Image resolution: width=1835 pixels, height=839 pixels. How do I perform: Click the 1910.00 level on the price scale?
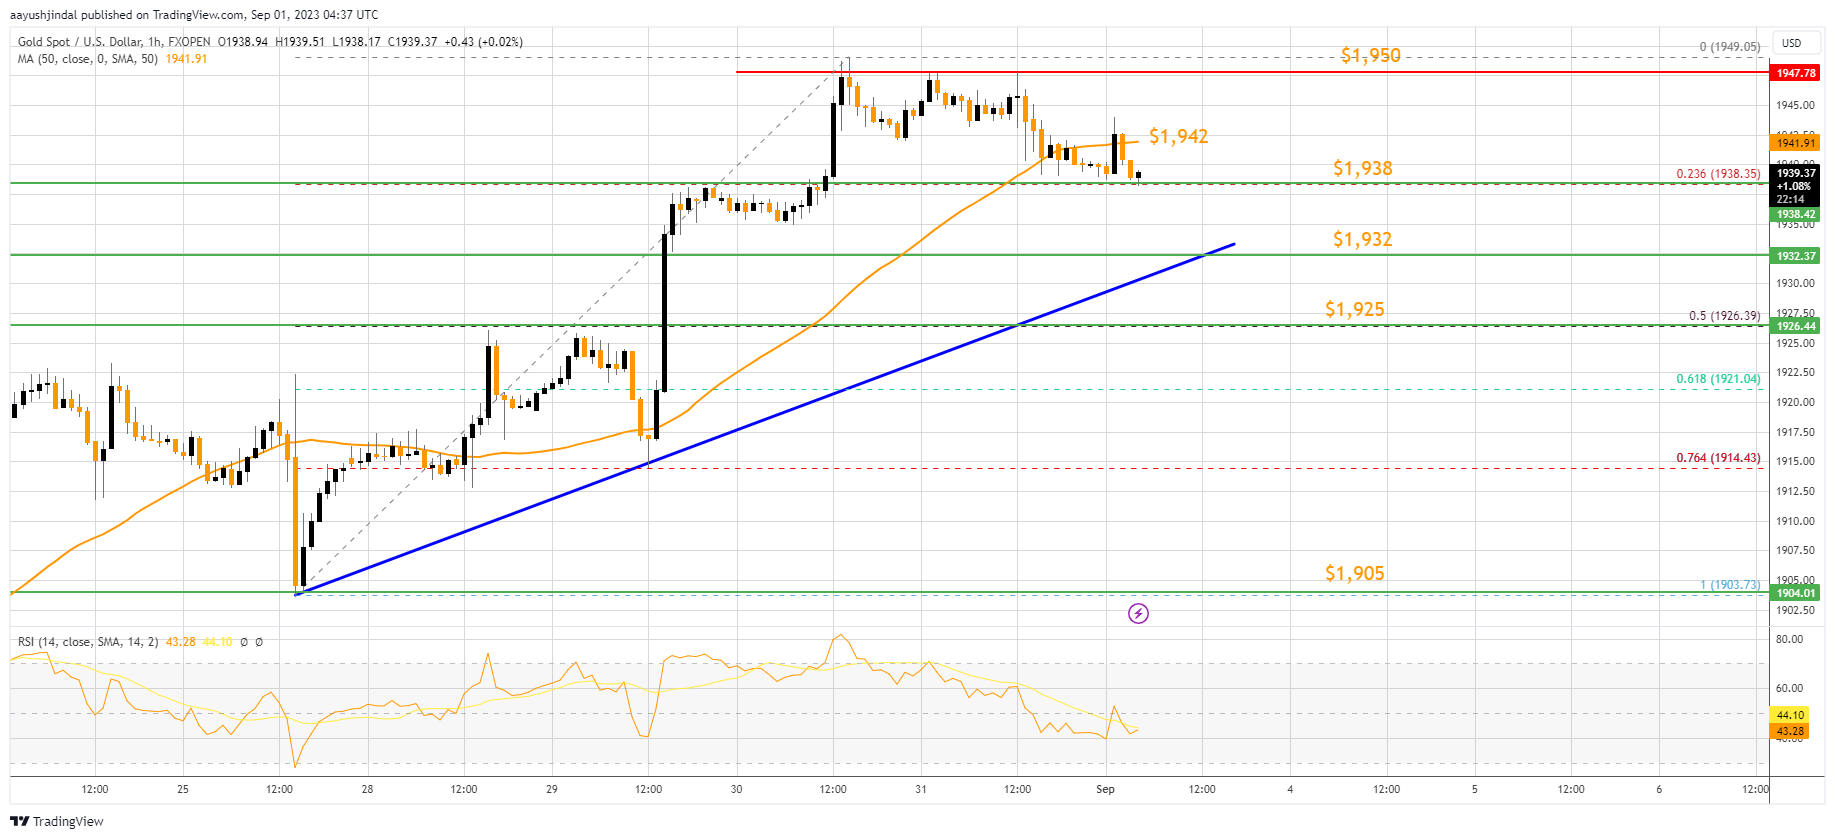(1795, 521)
